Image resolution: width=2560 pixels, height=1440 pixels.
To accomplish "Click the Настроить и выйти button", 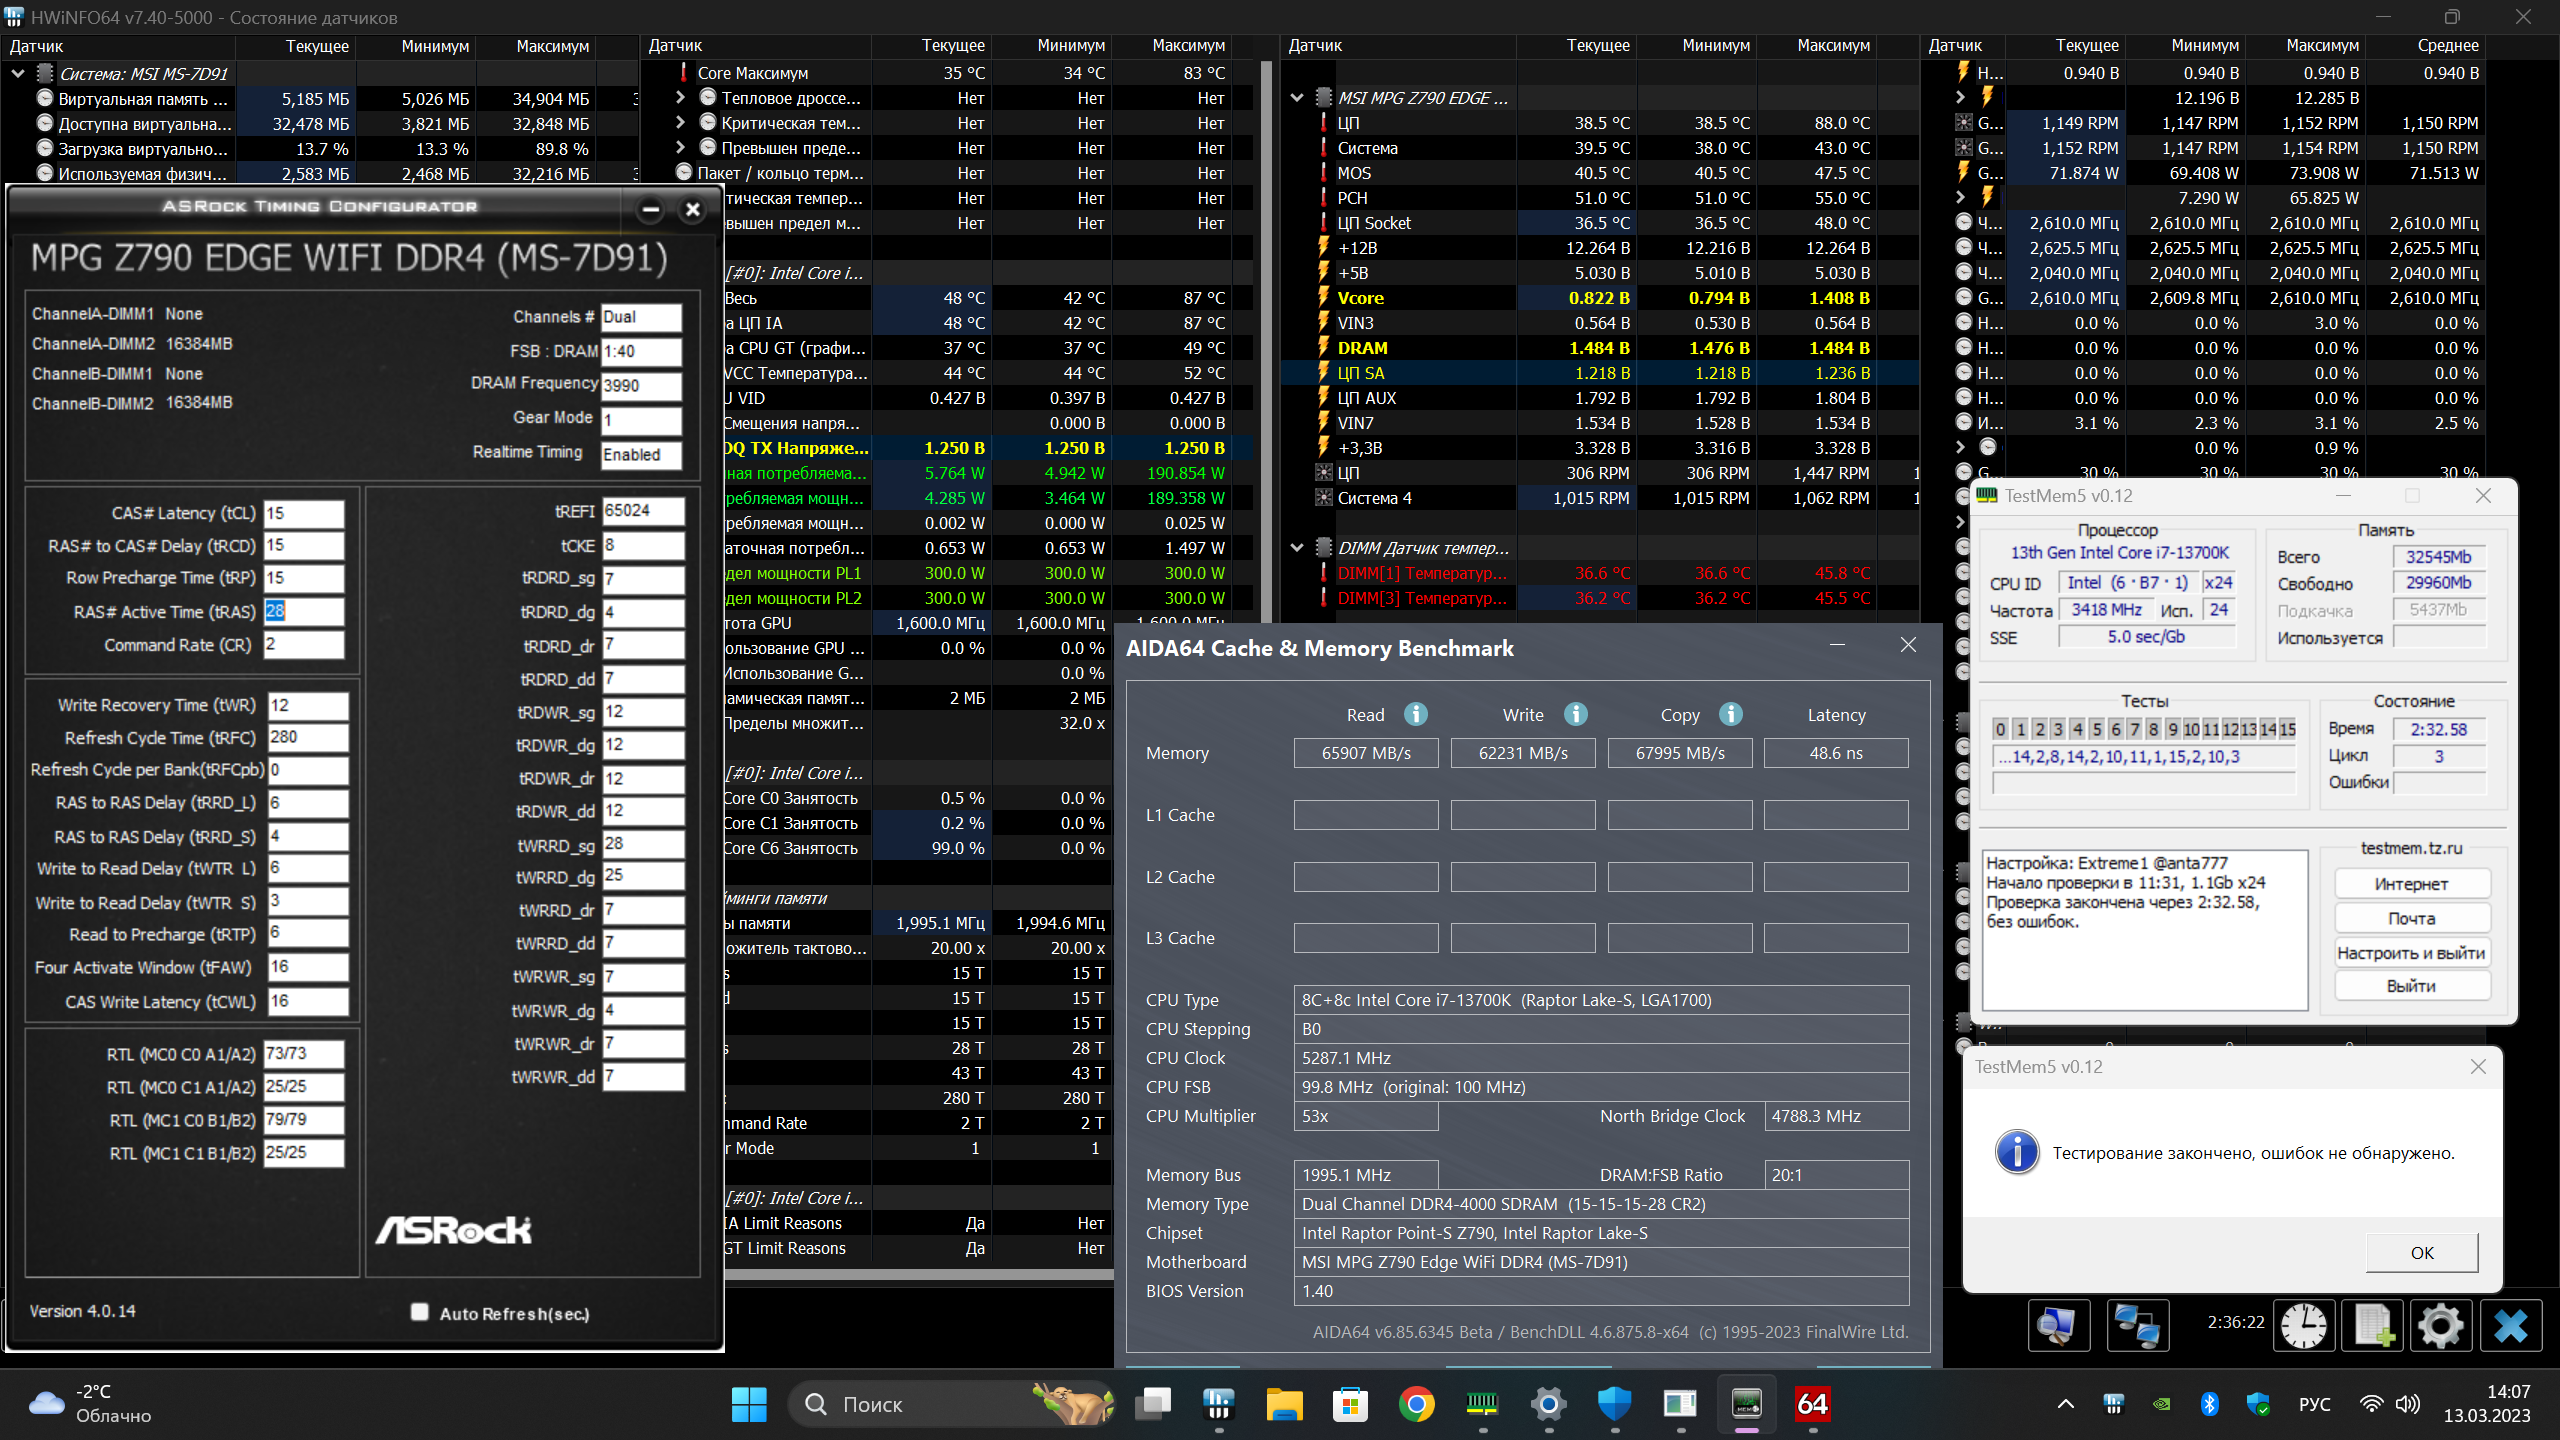I will pyautogui.click(x=2411, y=953).
